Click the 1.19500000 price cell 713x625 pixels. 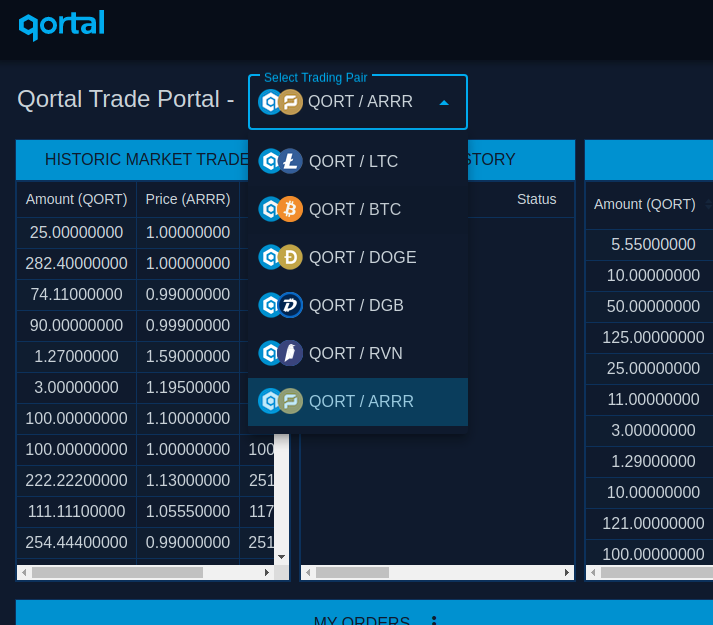point(188,388)
